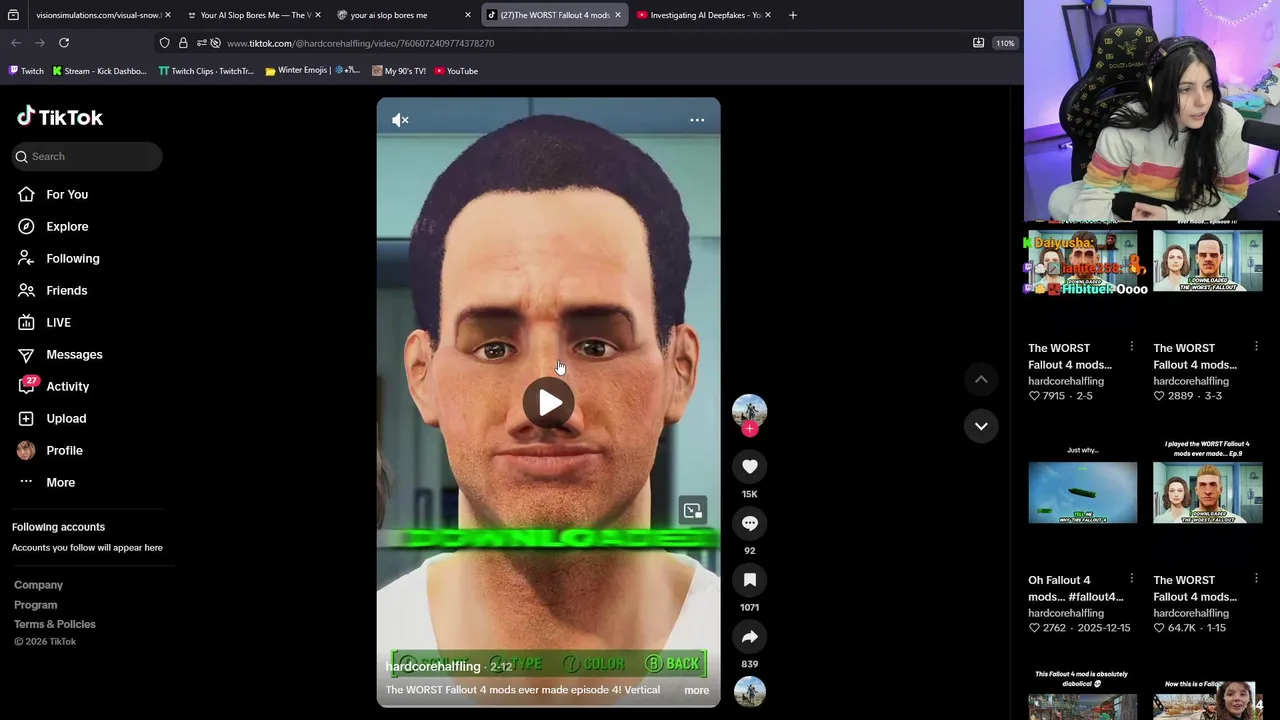Open options for the 7915-likes video

click(x=1131, y=347)
